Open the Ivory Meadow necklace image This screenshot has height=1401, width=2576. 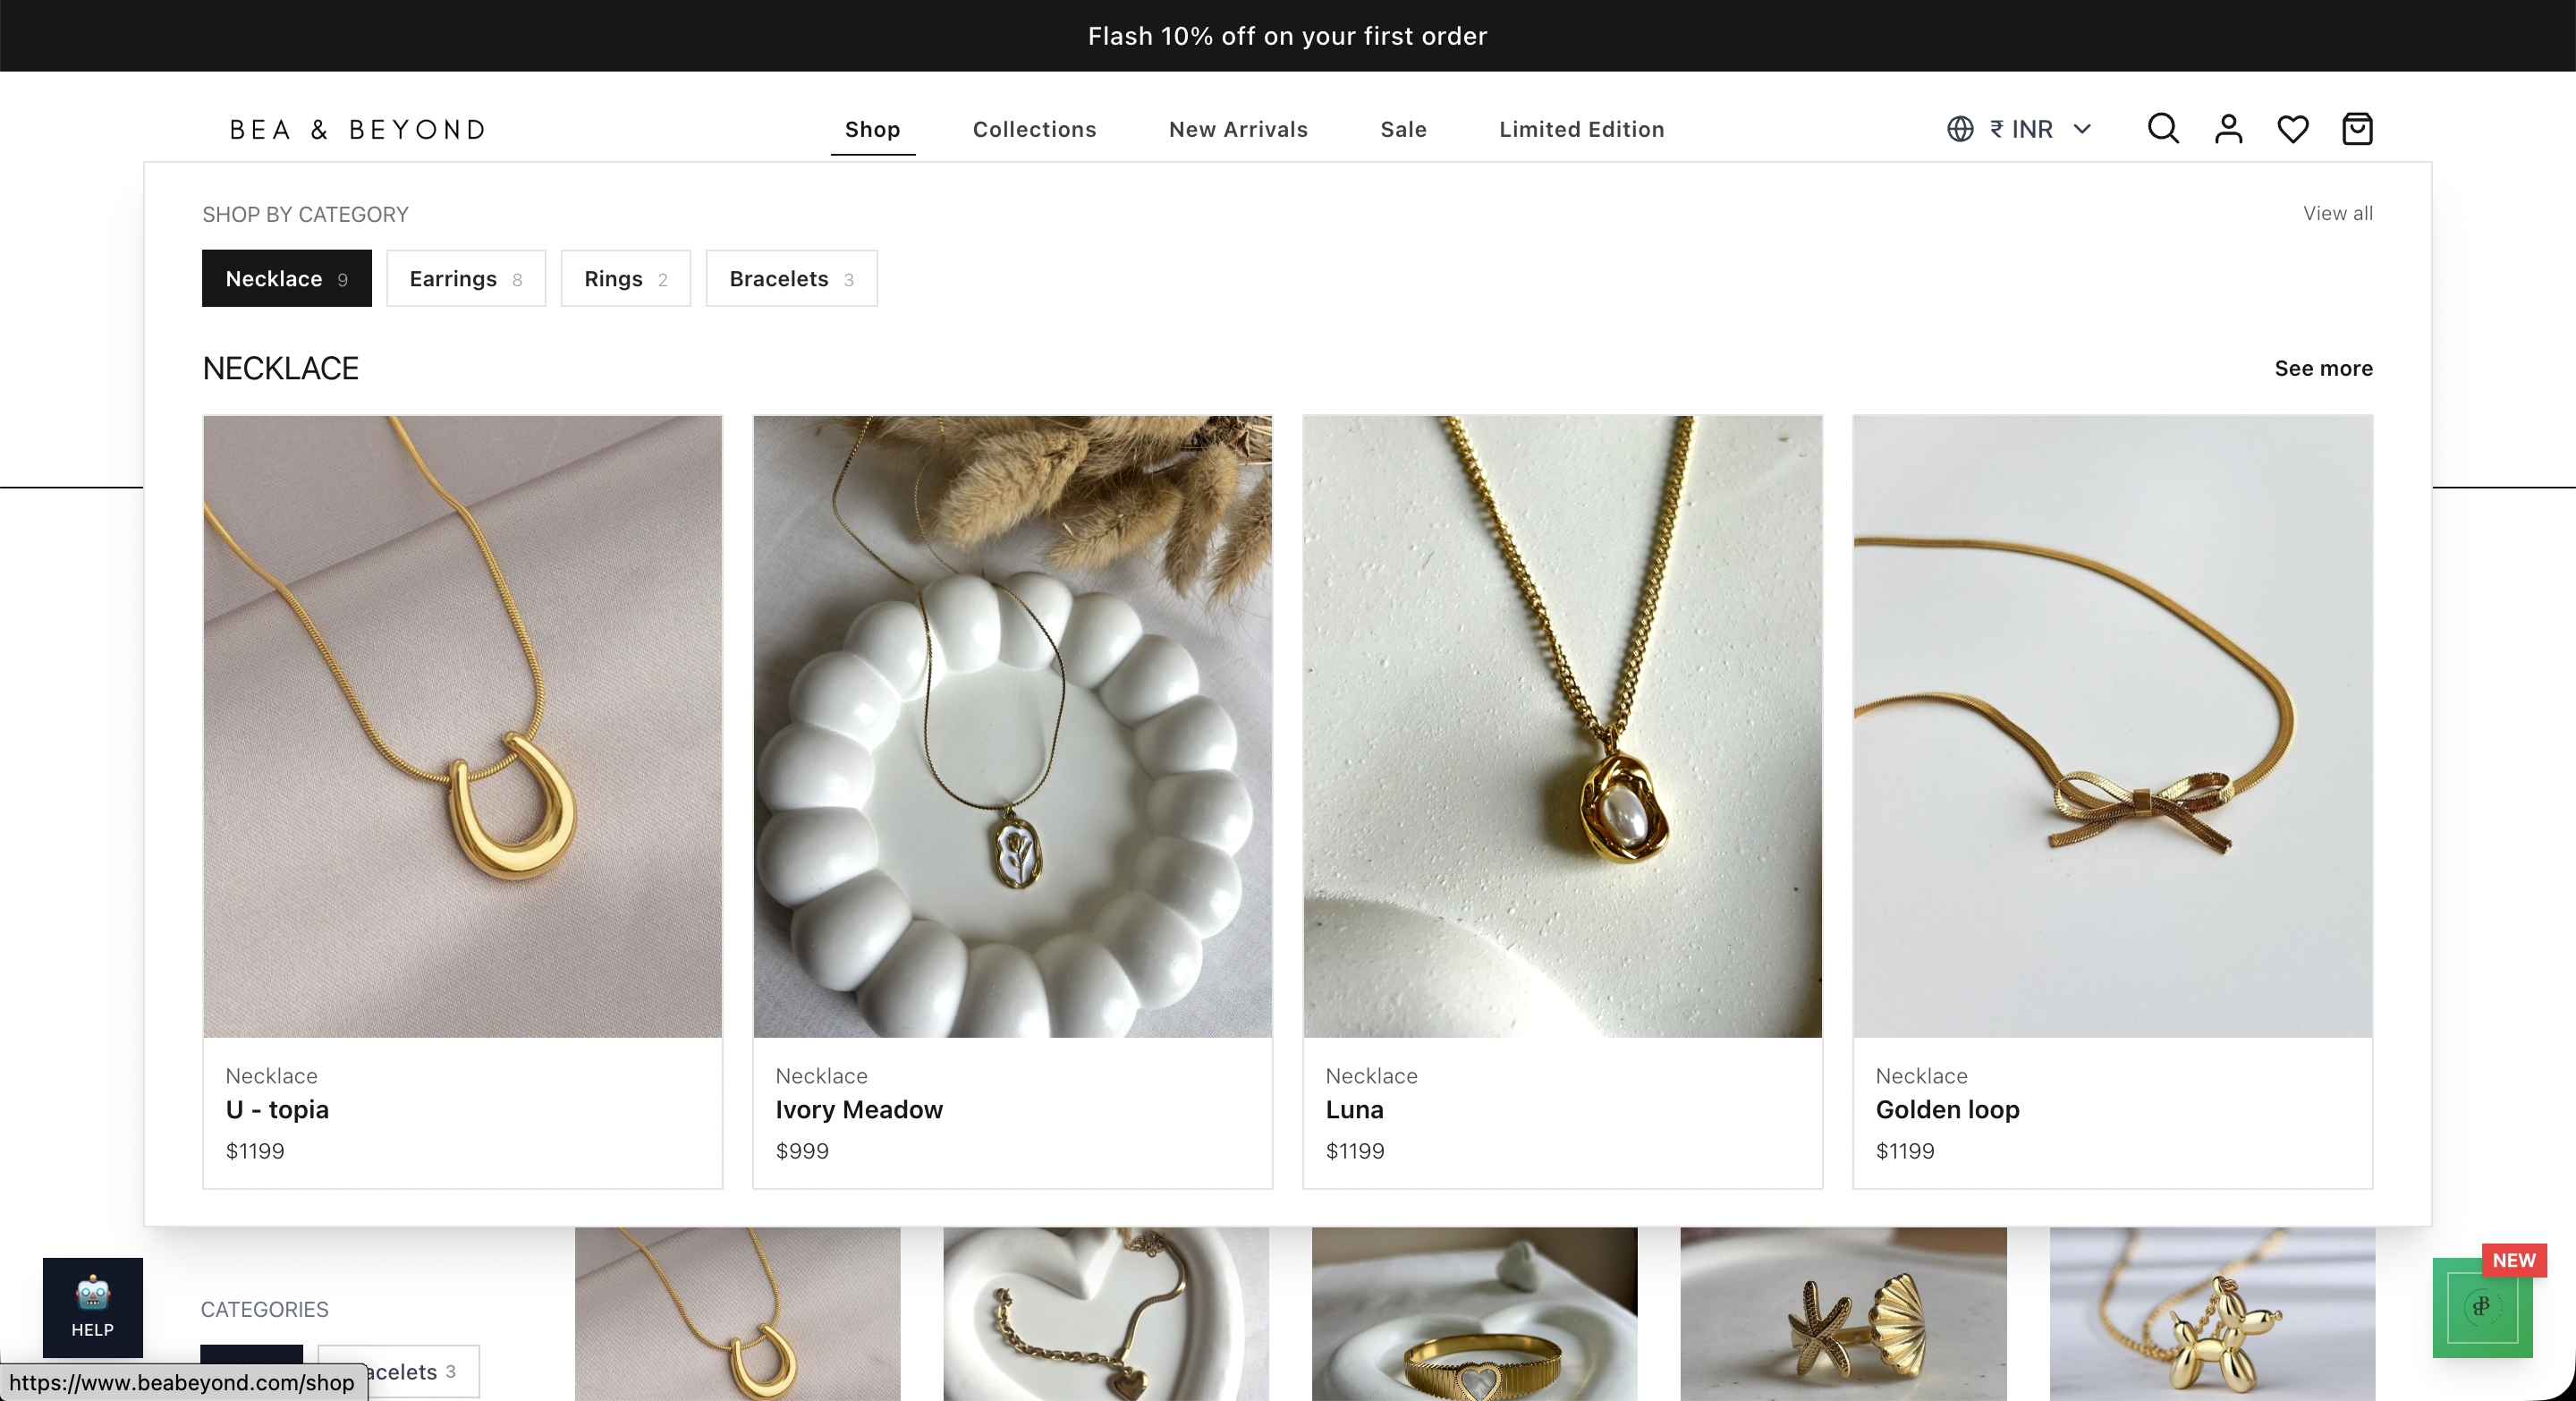click(1012, 726)
